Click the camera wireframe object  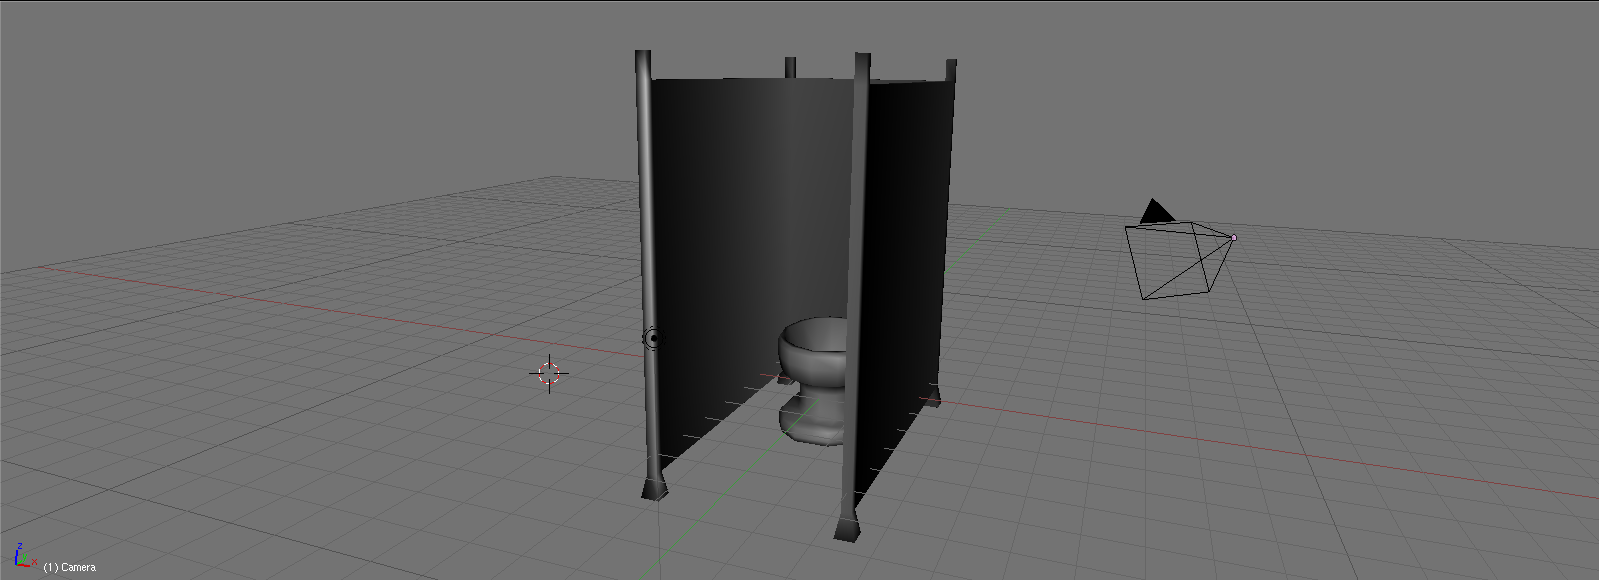[x=1180, y=260]
